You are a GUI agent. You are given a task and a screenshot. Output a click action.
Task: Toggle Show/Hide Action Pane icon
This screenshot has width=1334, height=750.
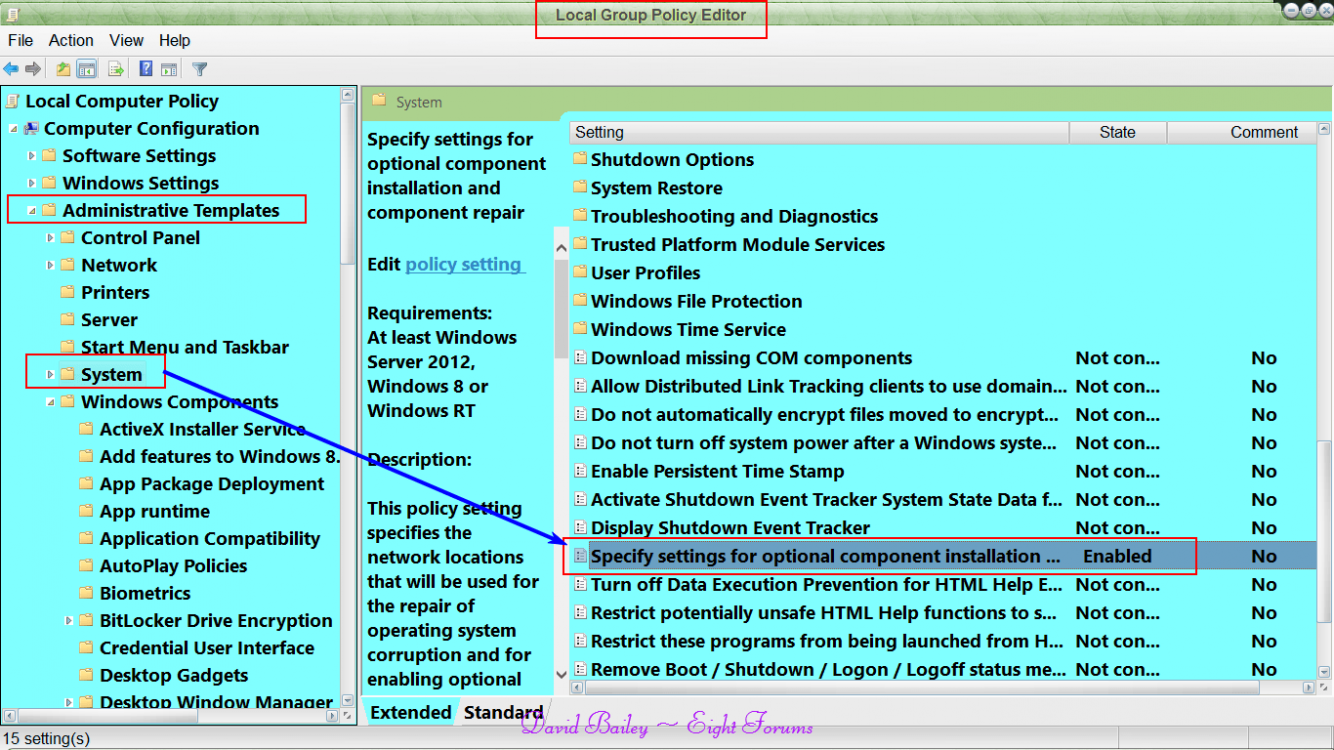pyautogui.click(x=169, y=69)
